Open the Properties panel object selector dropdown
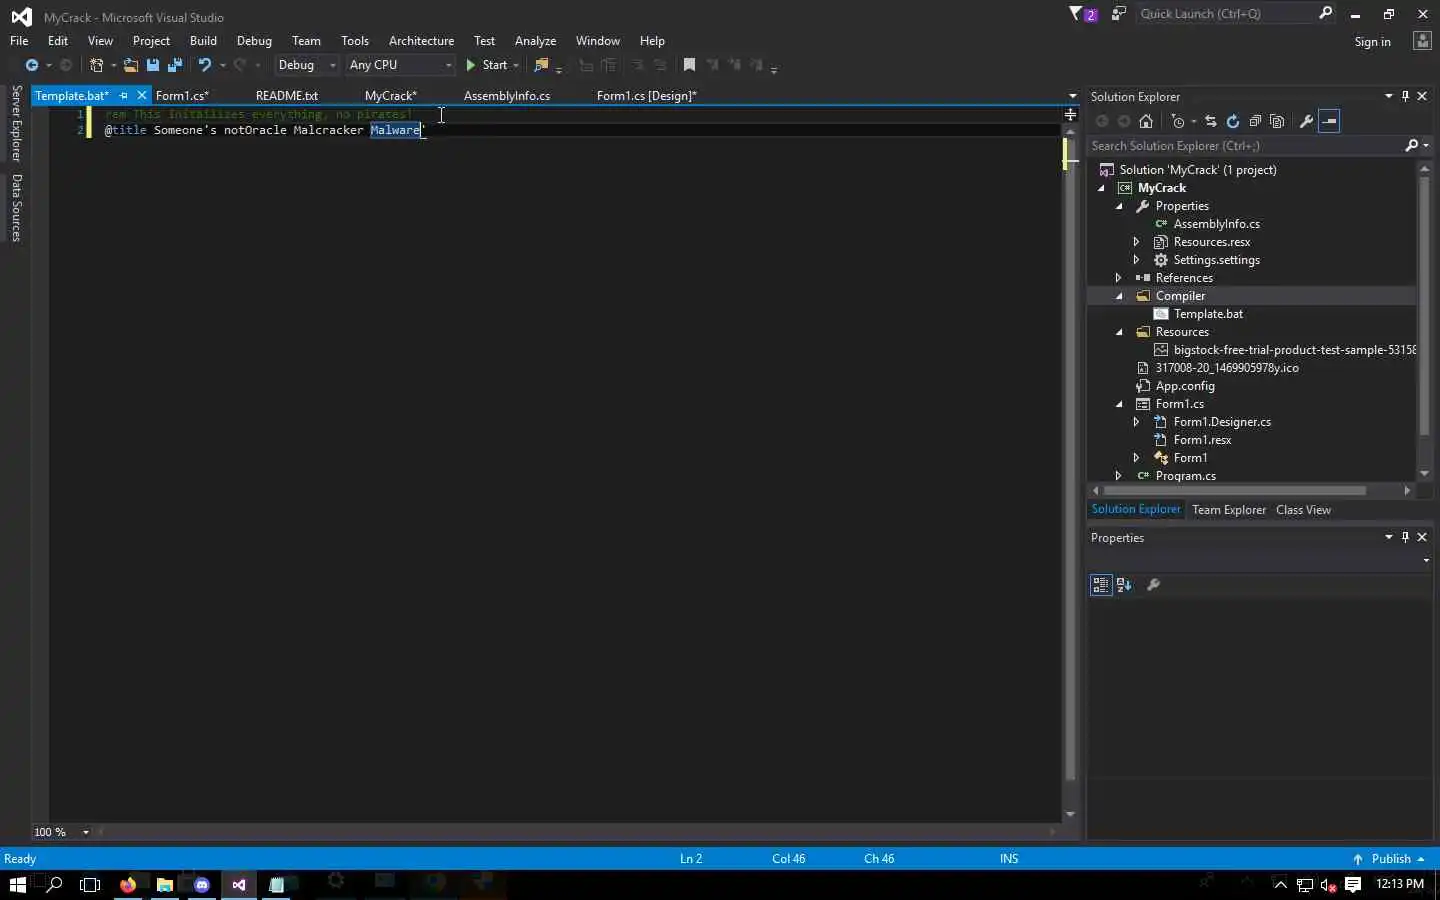Image resolution: width=1440 pixels, height=900 pixels. [1426, 561]
